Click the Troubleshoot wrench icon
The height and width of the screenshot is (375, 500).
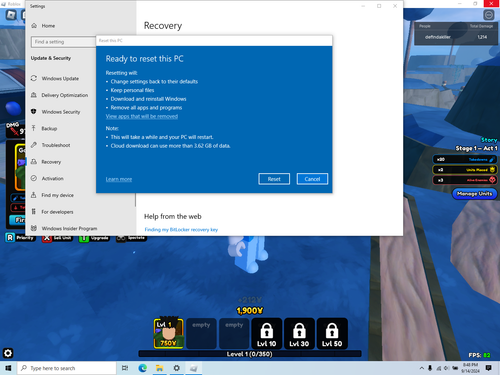click(34, 145)
